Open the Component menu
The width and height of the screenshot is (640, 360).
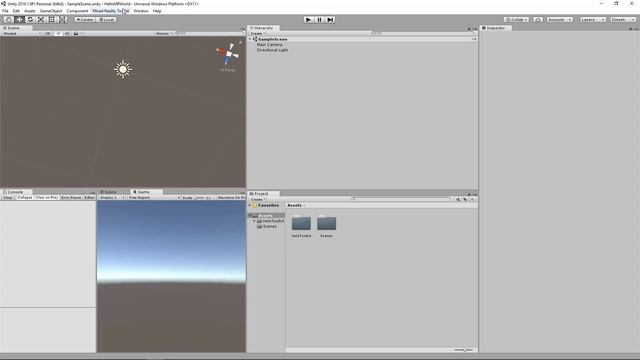77,11
